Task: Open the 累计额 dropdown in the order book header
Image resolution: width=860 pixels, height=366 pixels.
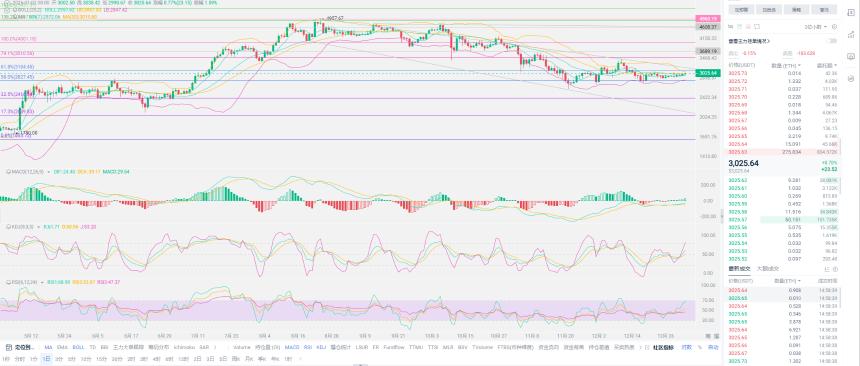Action: click(x=827, y=65)
